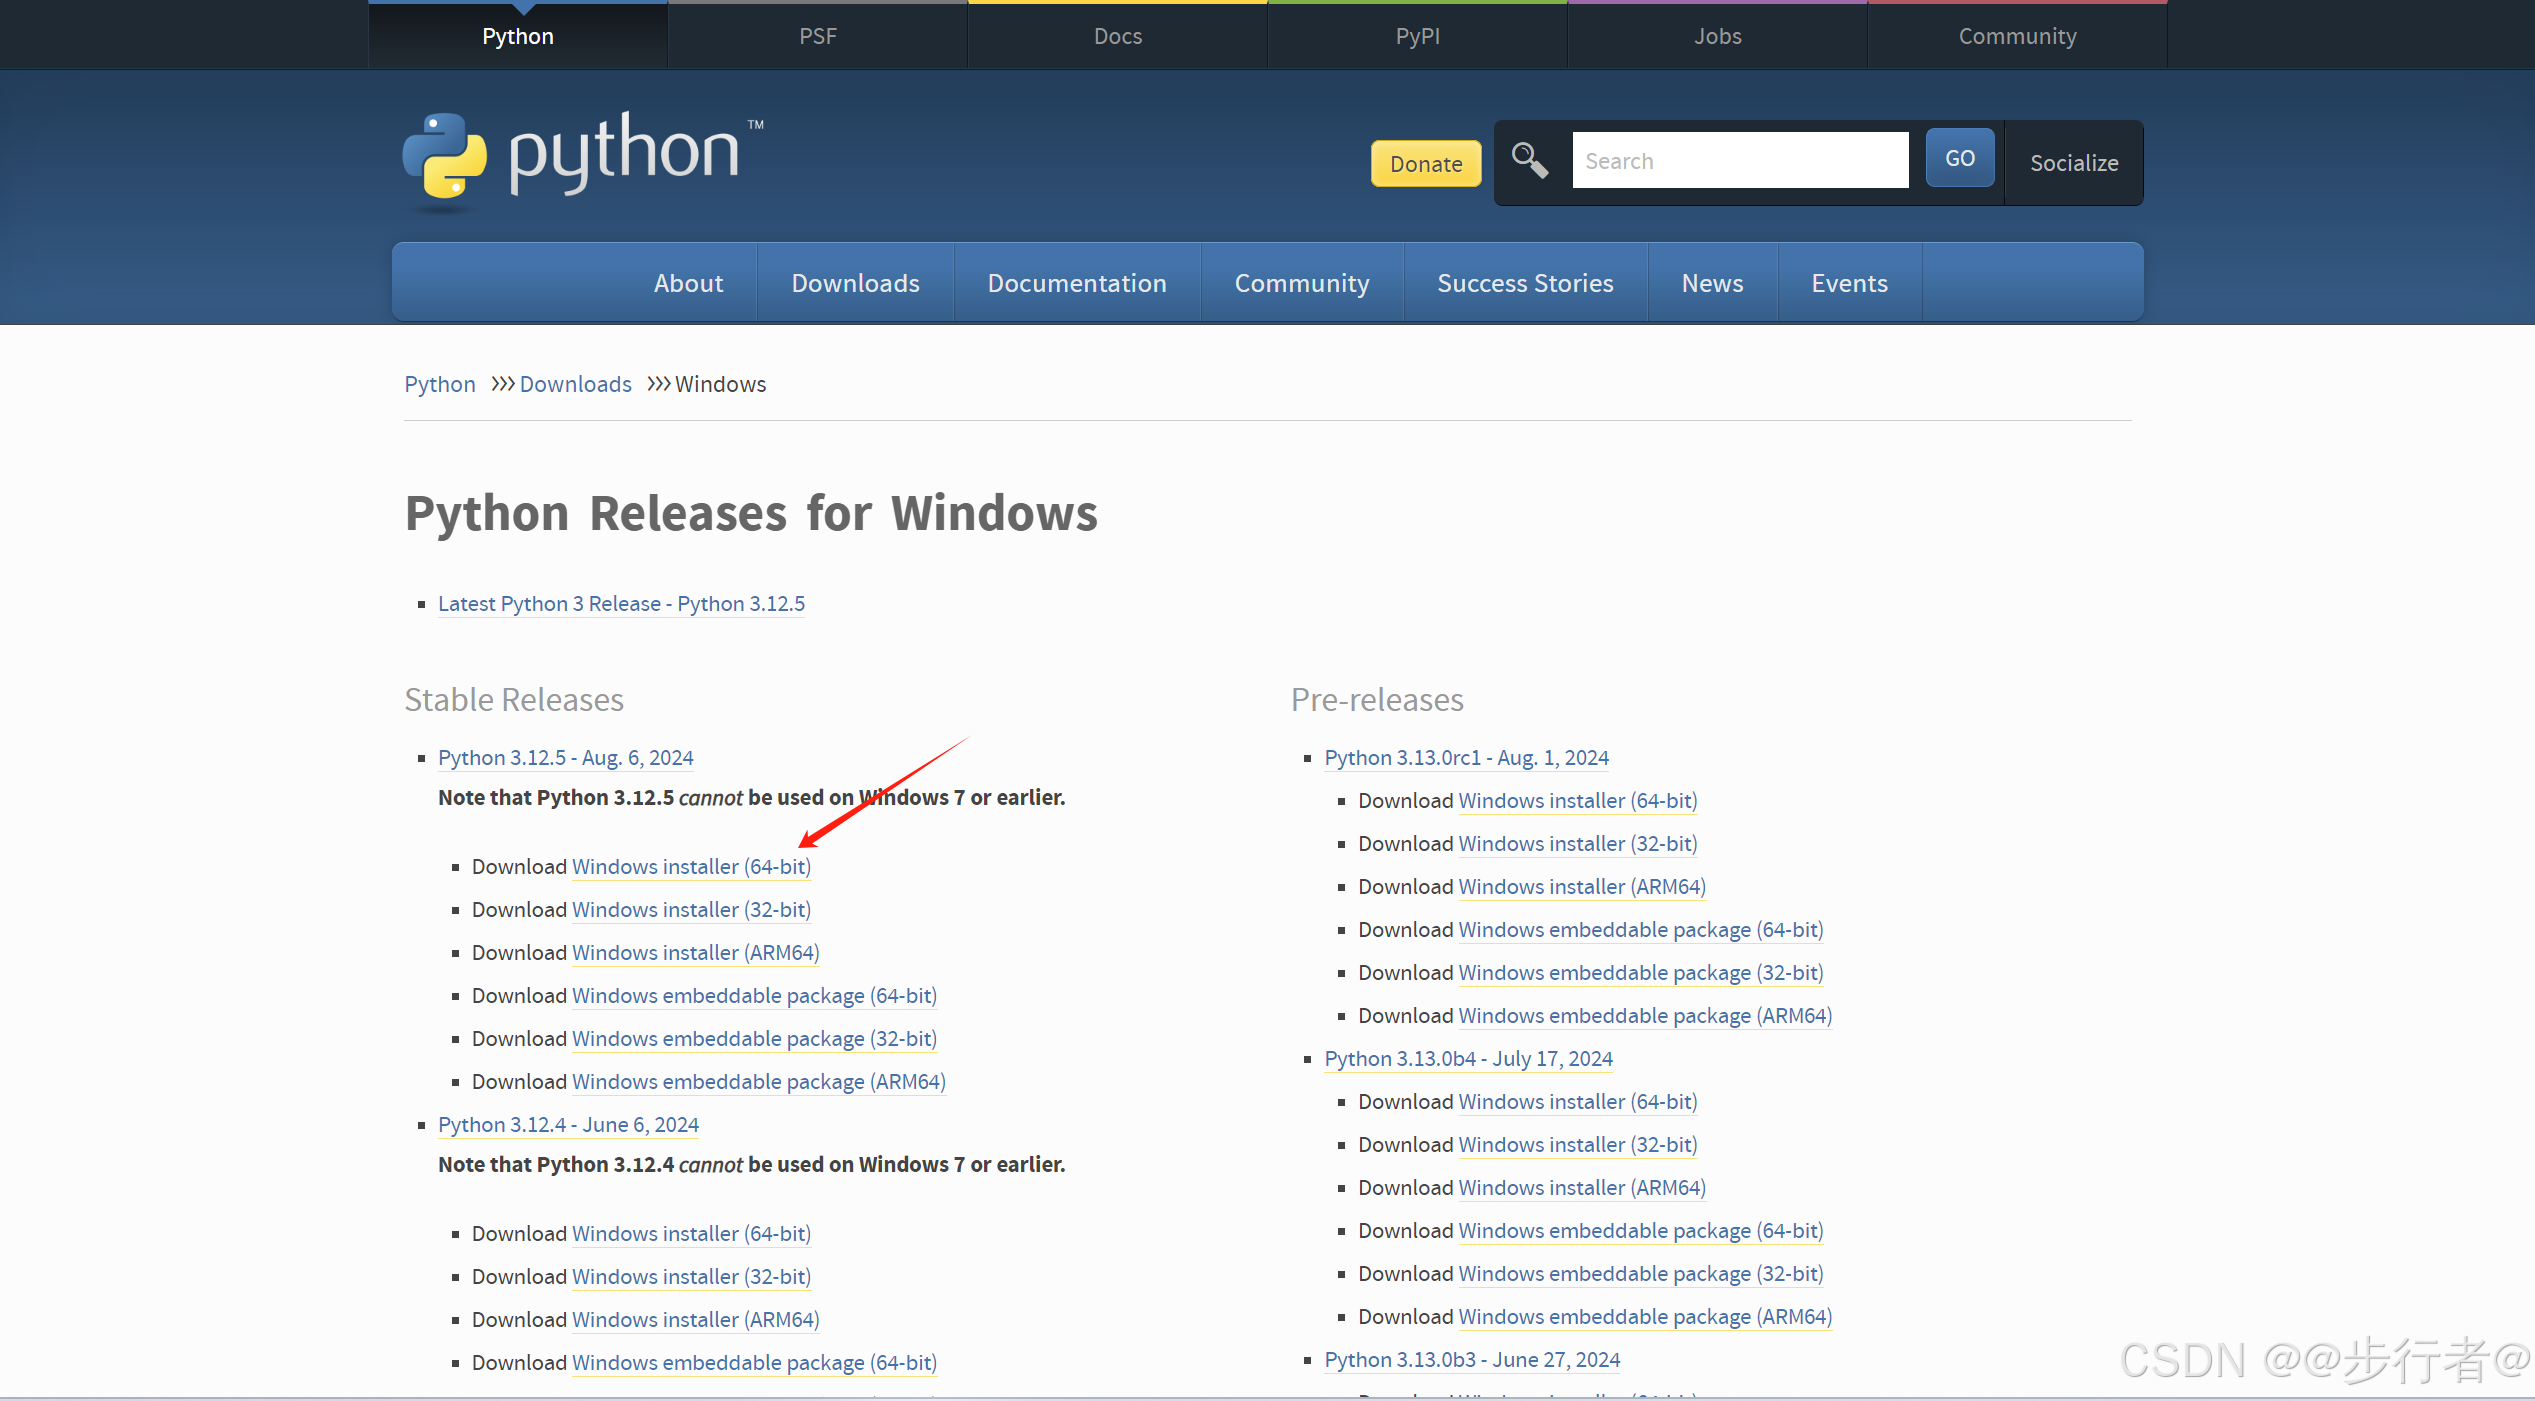Open the Docs top tab
The width and height of the screenshot is (2535, 1401).
(x=1118, y=36)
